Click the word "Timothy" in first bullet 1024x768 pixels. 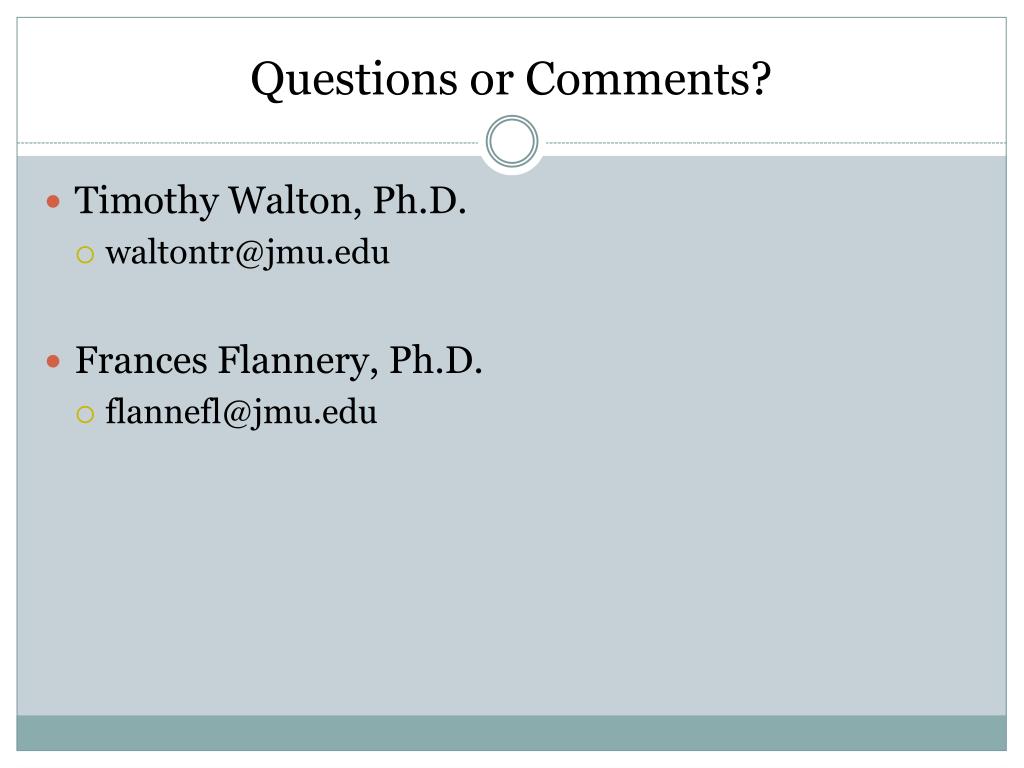[147, 201]
